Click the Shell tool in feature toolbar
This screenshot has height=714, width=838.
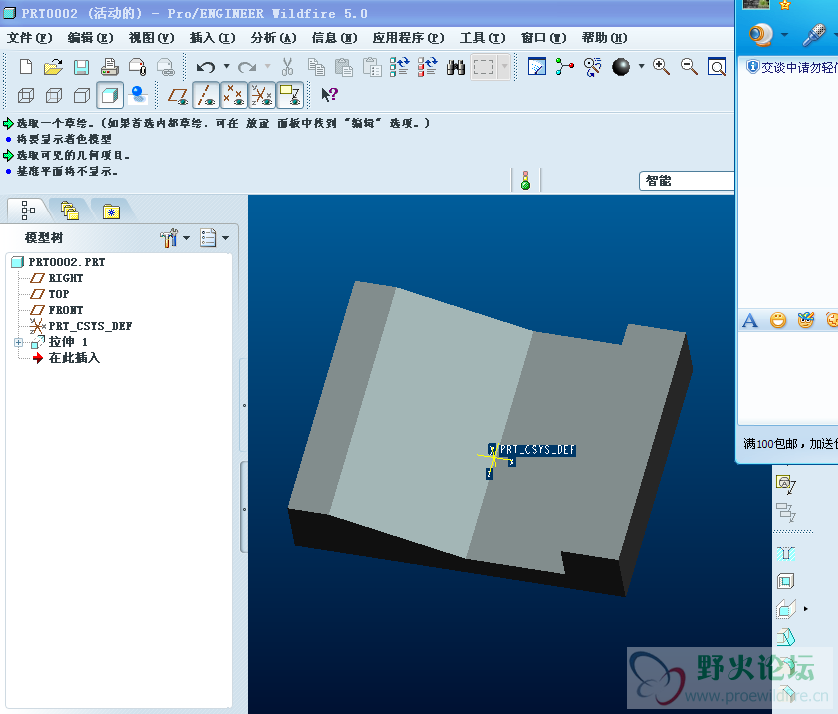(785, 581)
